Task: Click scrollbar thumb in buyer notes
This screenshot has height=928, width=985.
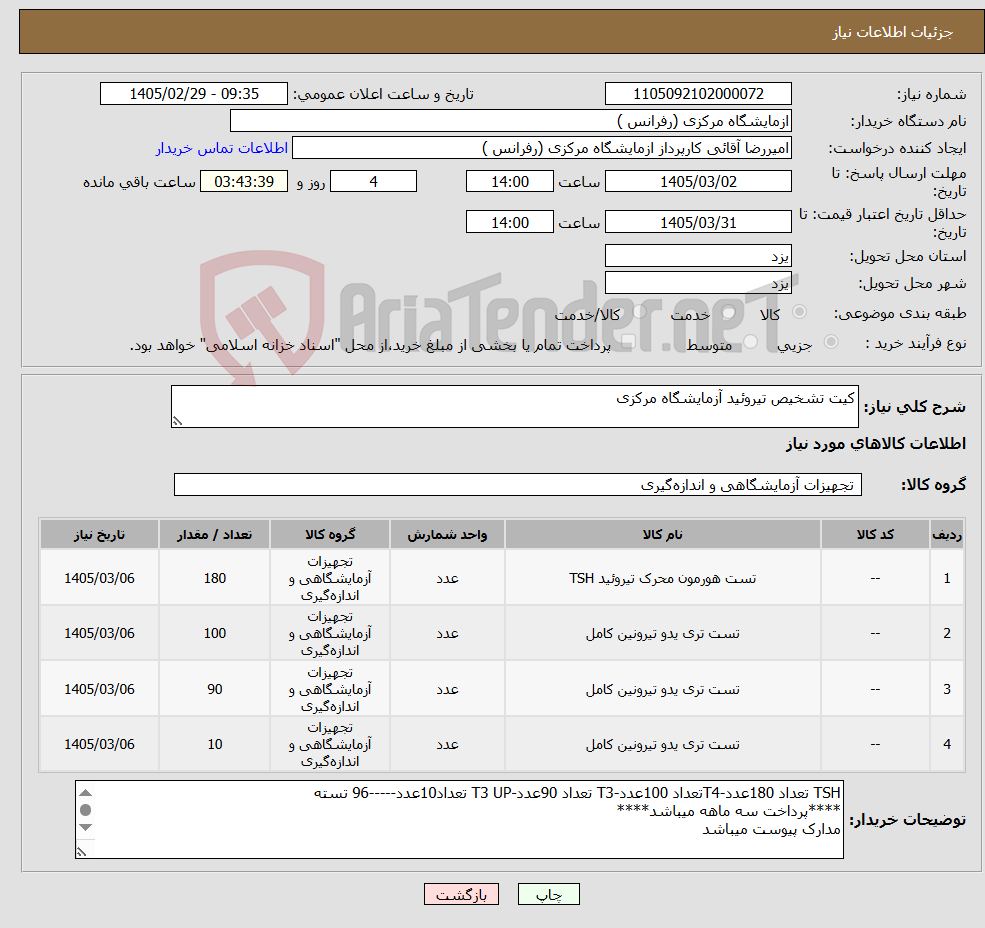Action: coord(86,810)
